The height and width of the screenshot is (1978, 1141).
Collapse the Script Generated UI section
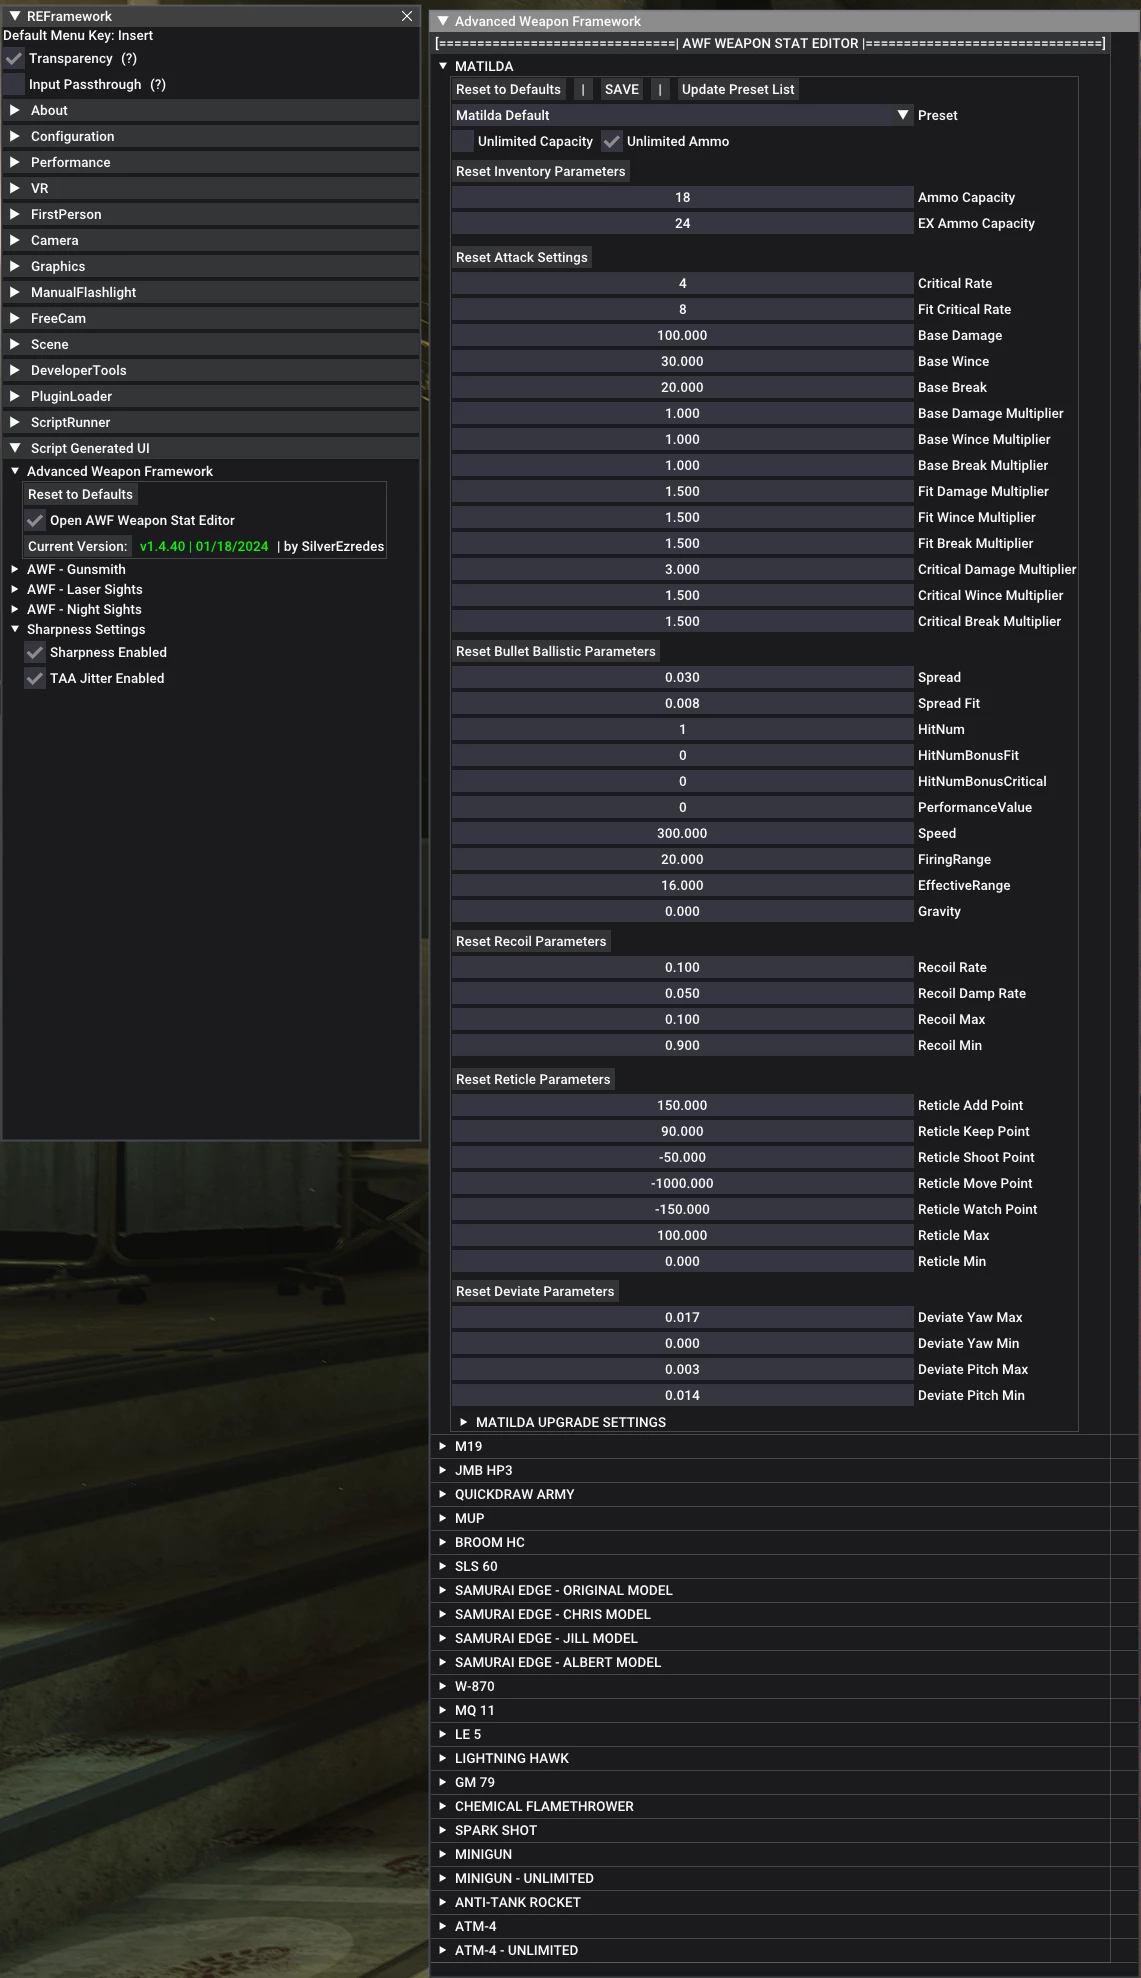point(211,448)
